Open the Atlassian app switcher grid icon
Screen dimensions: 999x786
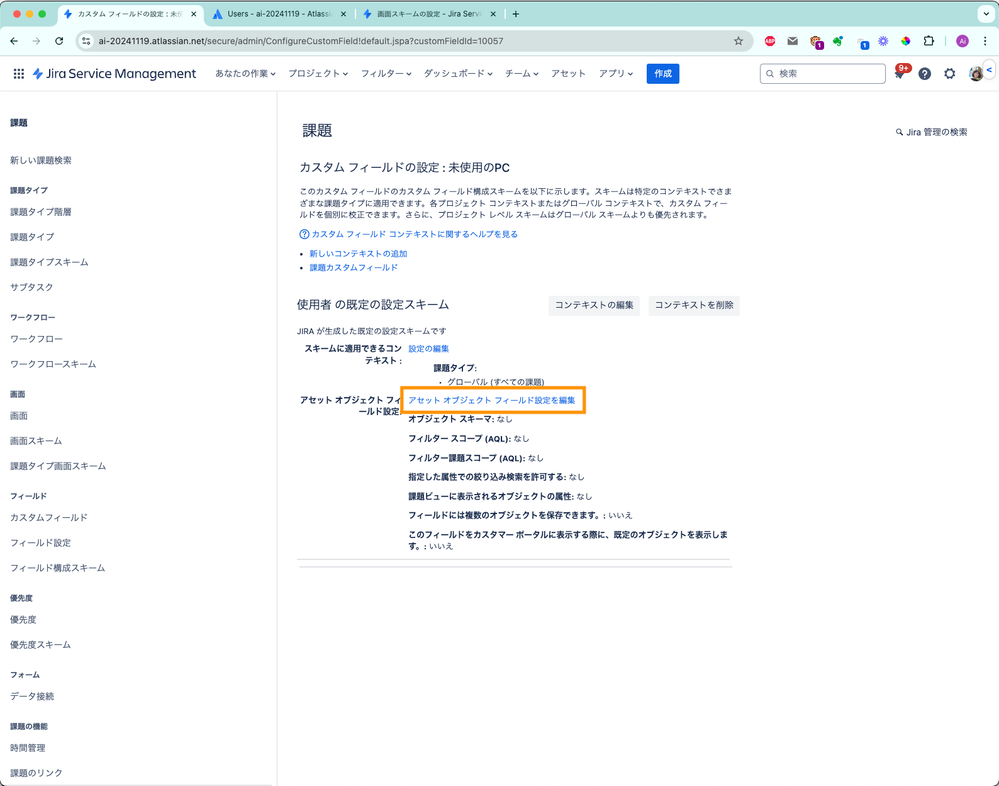point(18,73)
